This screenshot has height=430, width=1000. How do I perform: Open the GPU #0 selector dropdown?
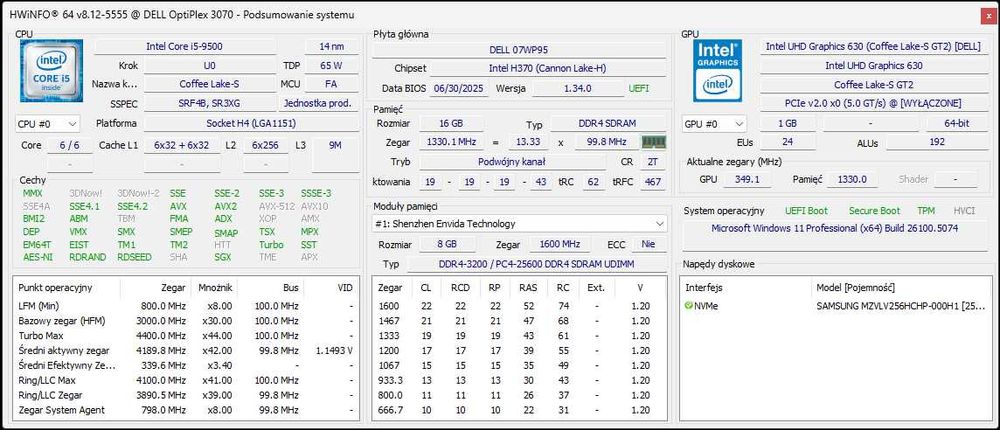tap(714, 124)
